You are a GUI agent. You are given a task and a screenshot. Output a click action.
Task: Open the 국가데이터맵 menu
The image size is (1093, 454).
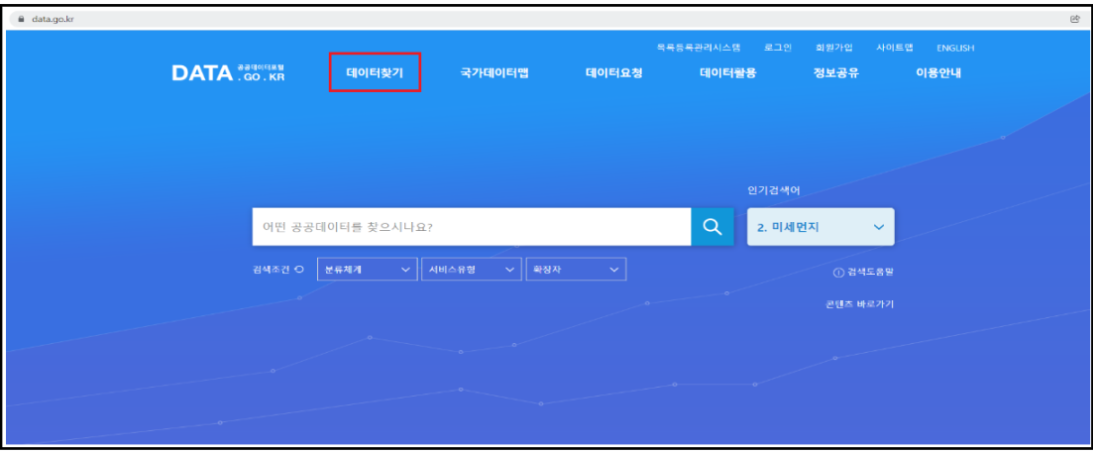tap(494, 73)
